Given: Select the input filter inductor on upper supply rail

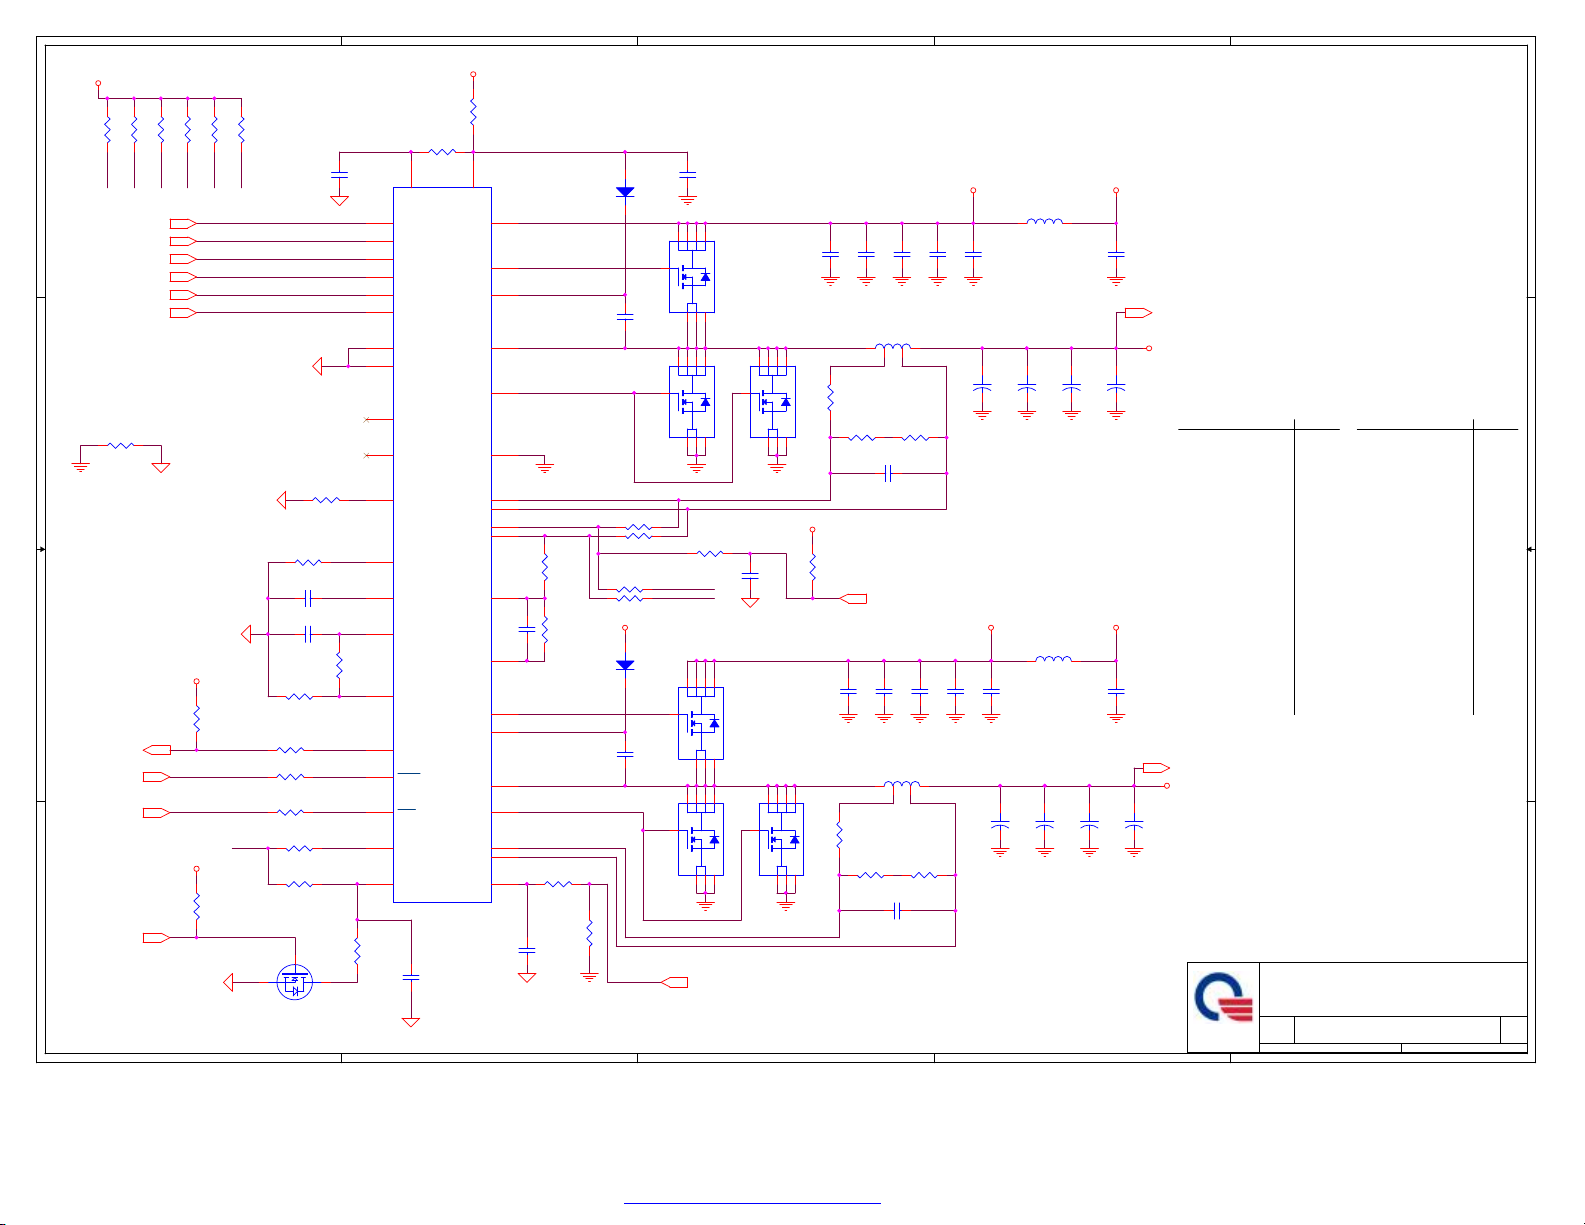Looking at the screenshot, I should pos(1045,222).
